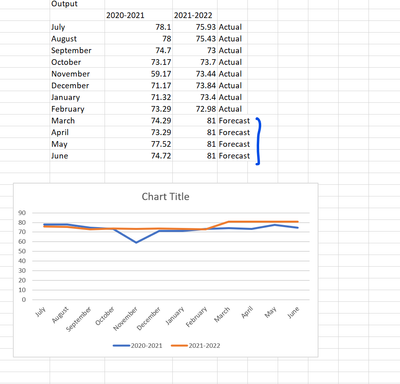Select the July row label cell

click(77, 27)
